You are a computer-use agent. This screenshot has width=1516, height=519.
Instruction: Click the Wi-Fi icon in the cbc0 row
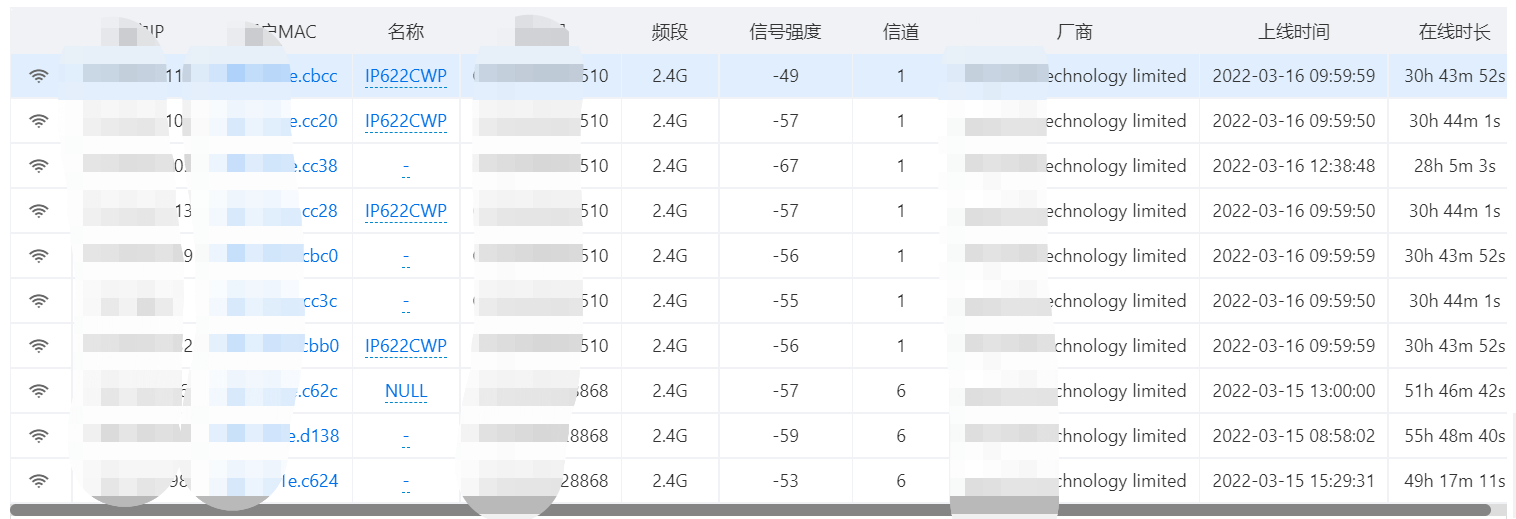pos(39,256)
